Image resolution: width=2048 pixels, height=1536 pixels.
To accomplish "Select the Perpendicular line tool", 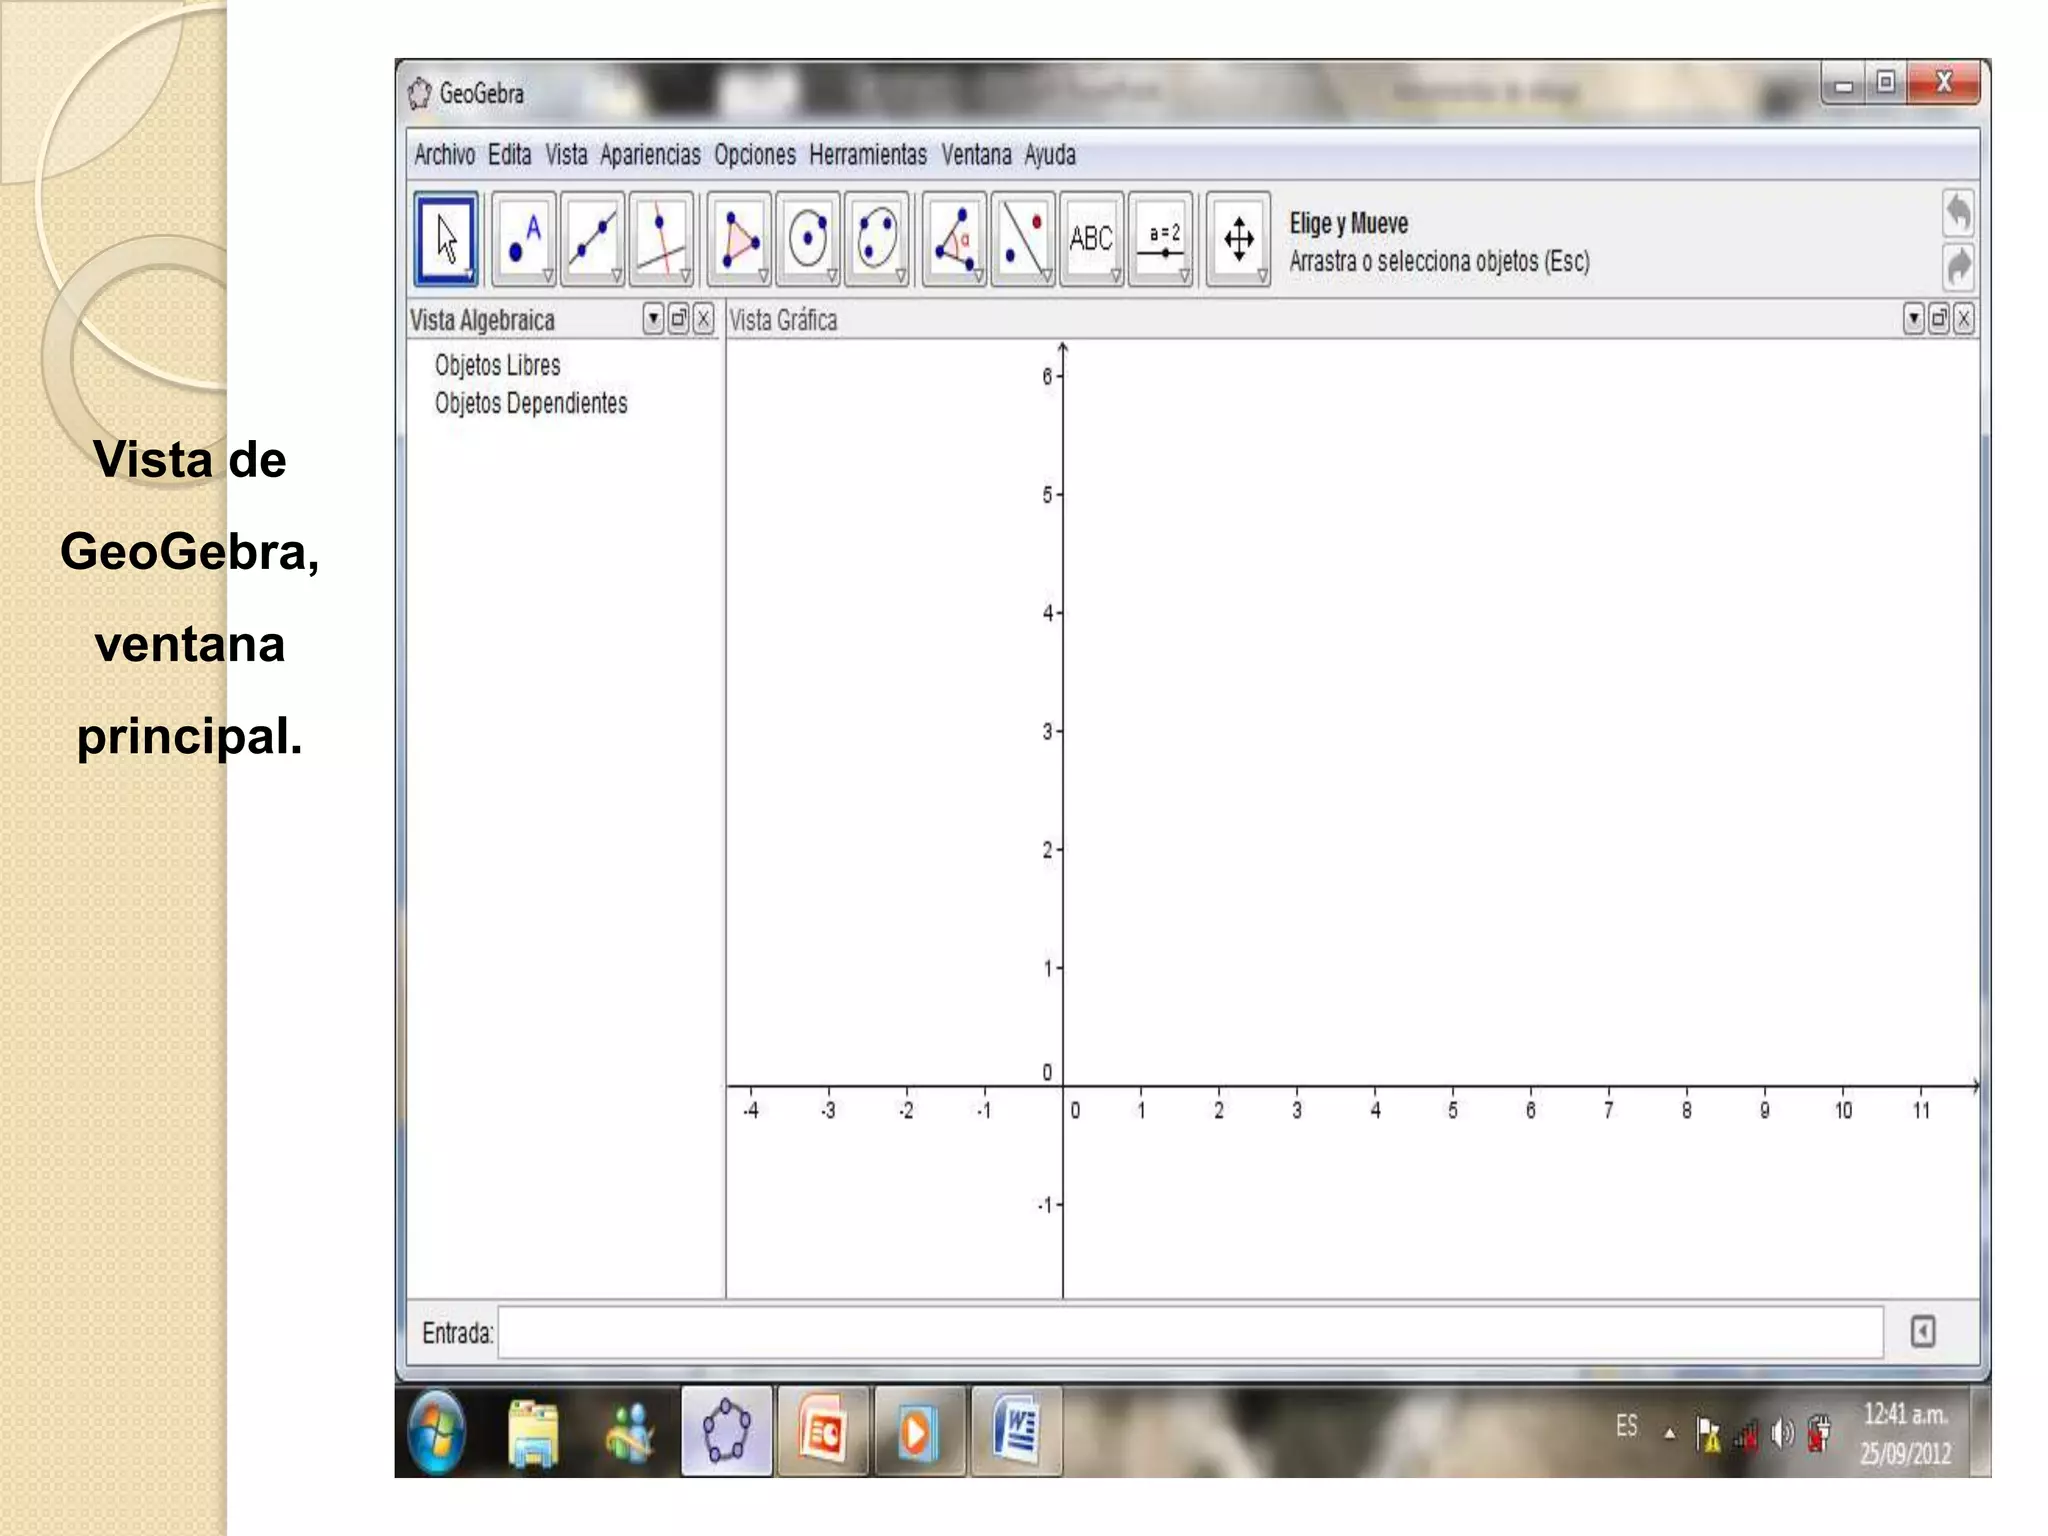I will click(x=661, y=240).
